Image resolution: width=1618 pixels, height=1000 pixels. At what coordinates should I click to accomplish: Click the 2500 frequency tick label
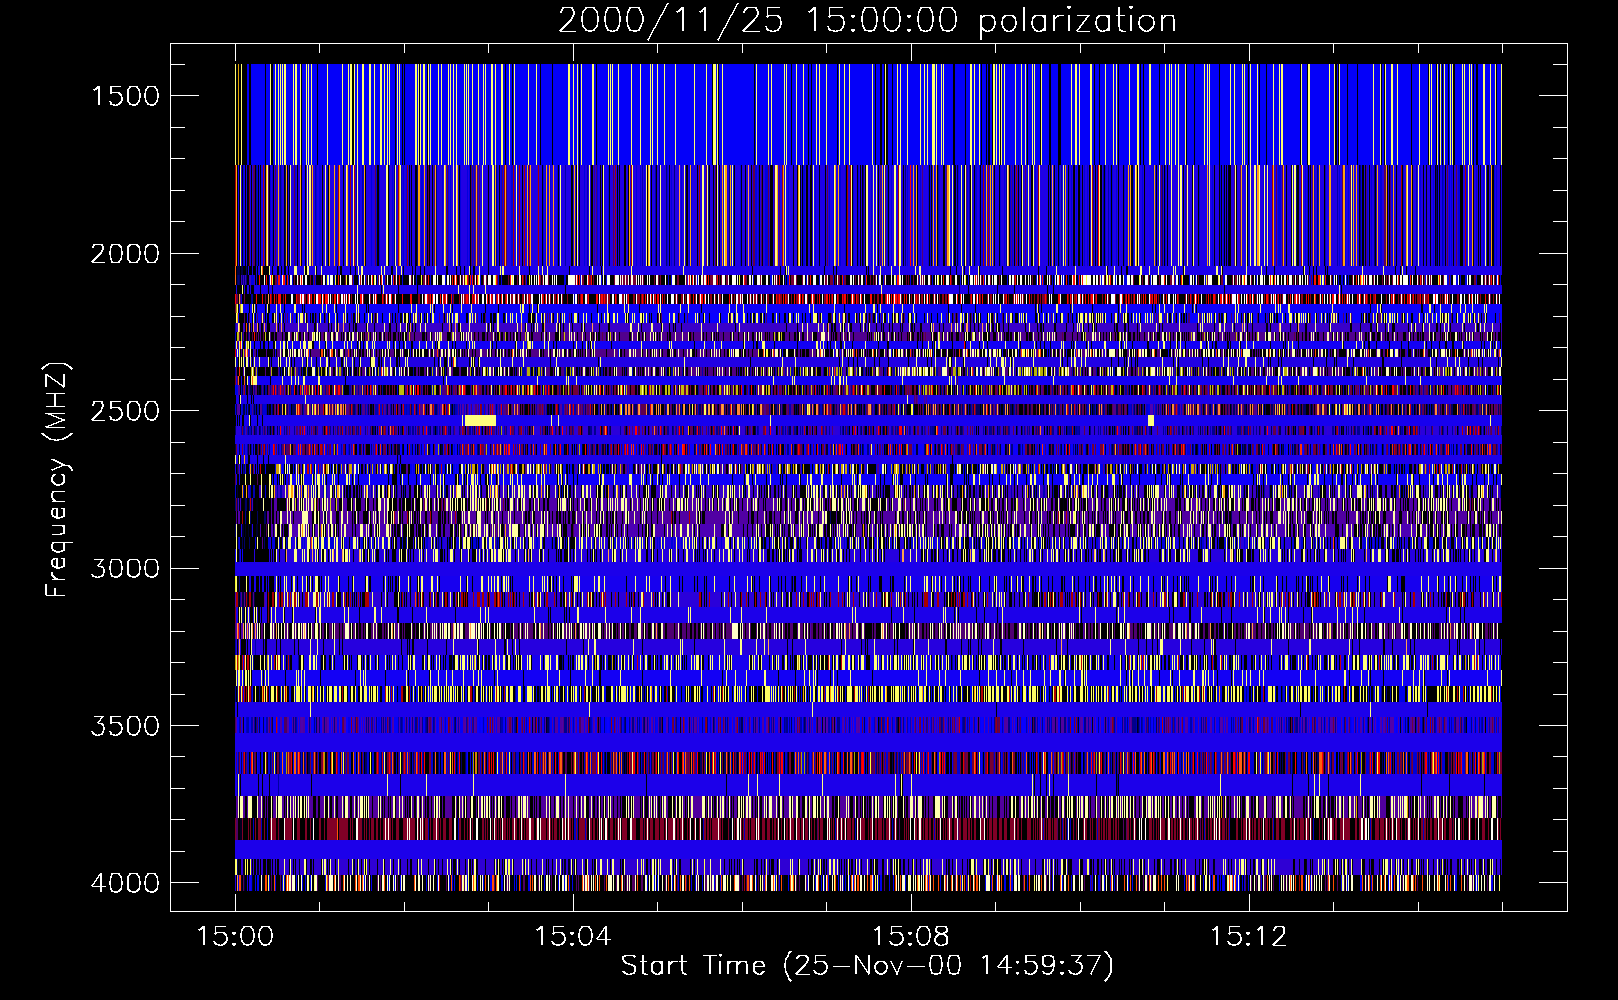(x=125, y=411)
